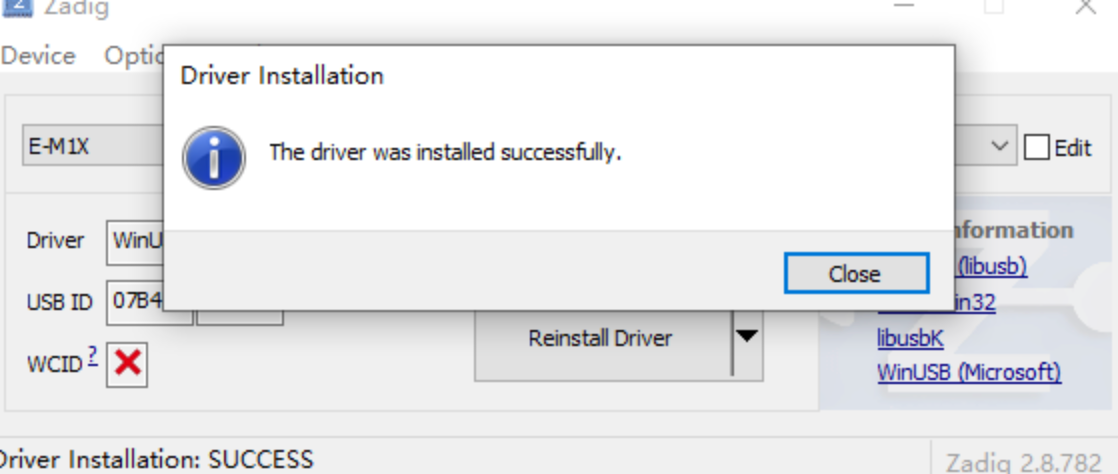
Task: Open the libusbK information link
Action: 910,338
